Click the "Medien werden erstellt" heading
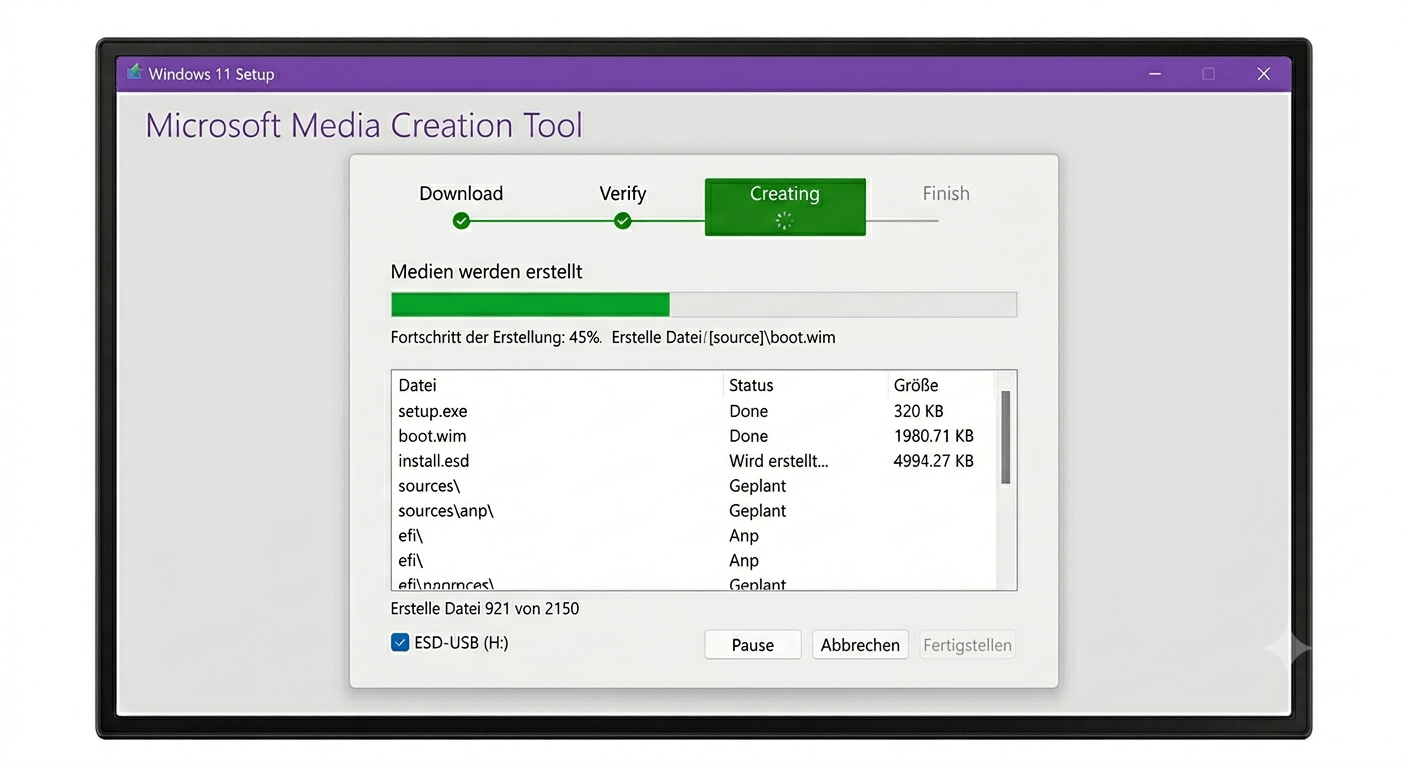 point(487,271)
